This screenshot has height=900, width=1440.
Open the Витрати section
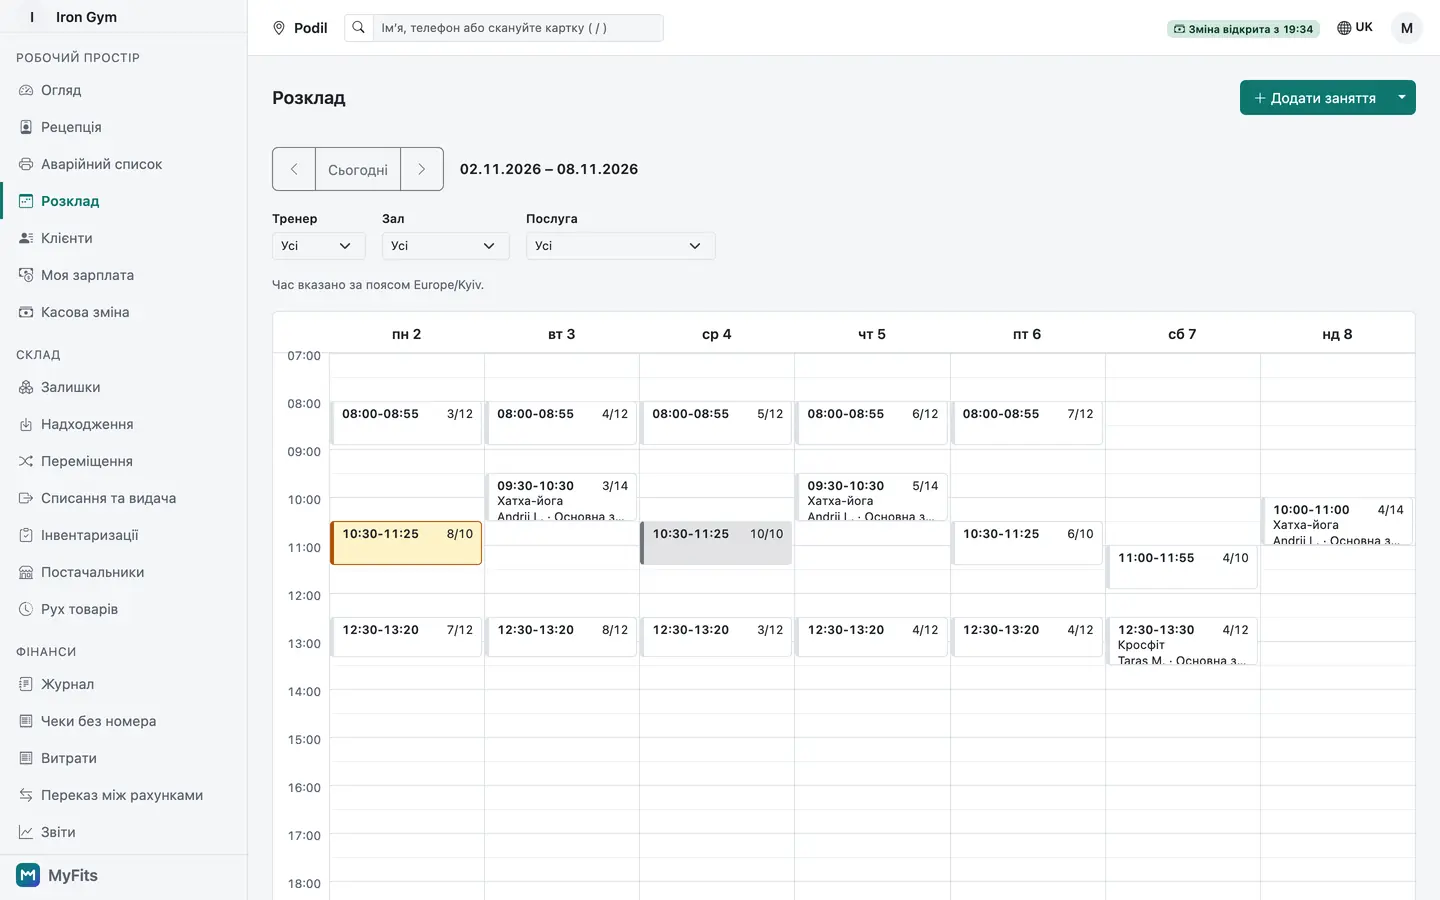coord(123,758)
